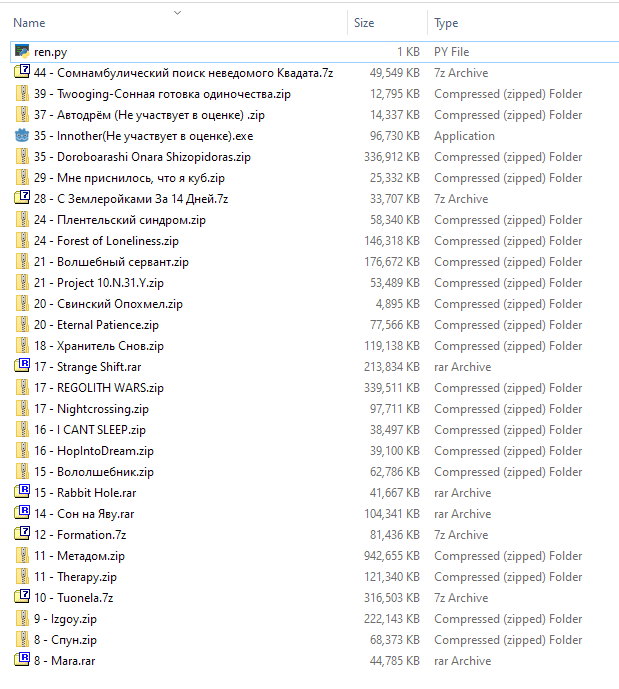Select file name 15 - Rabbit Hole.rar
This screenshot has height=689, width=619.
85,493
